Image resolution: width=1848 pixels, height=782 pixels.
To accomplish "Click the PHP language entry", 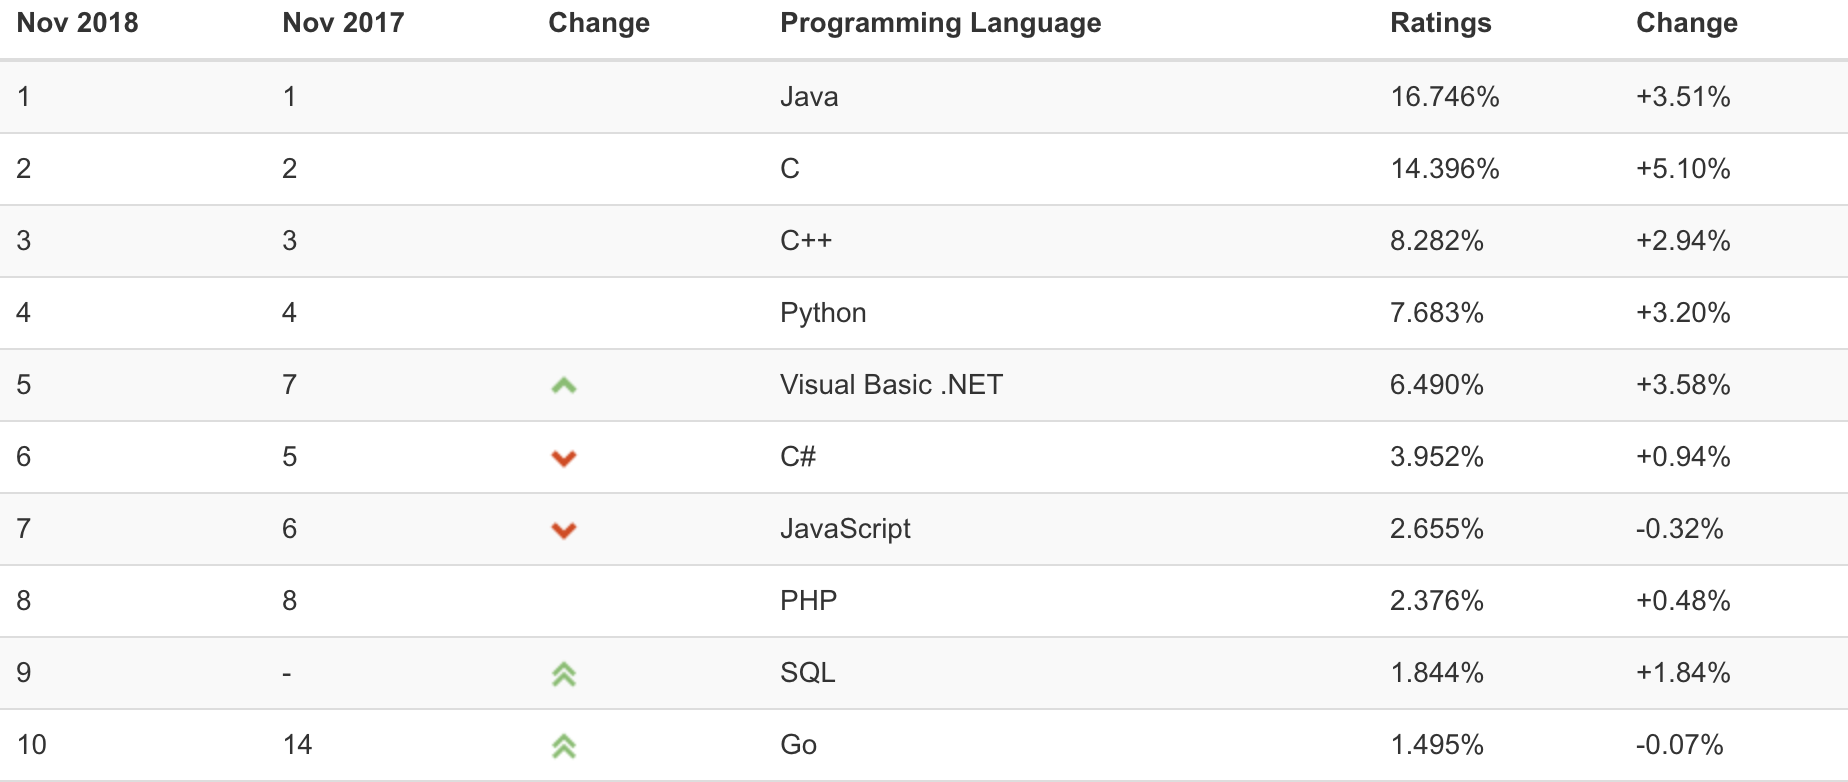I will pos(808,601).
